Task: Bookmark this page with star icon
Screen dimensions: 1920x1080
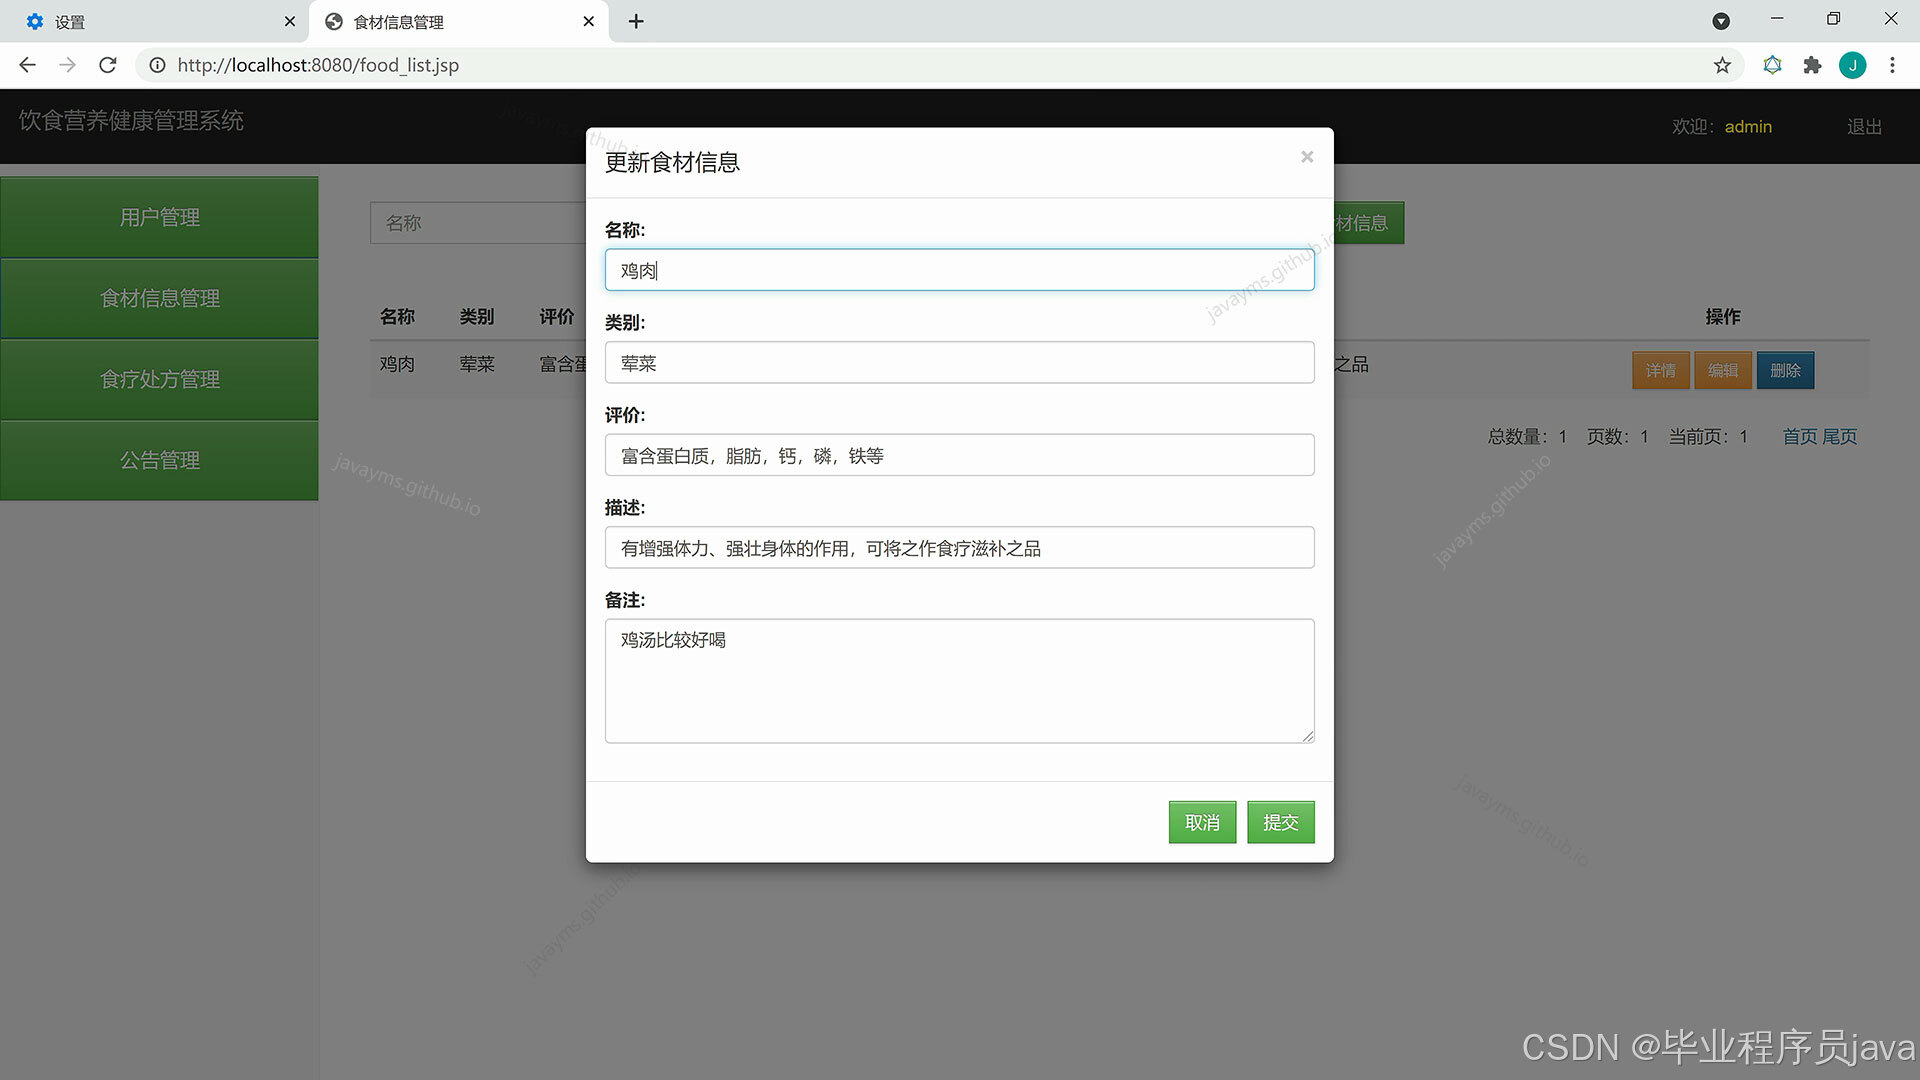Action: [x=1722, y=65]
